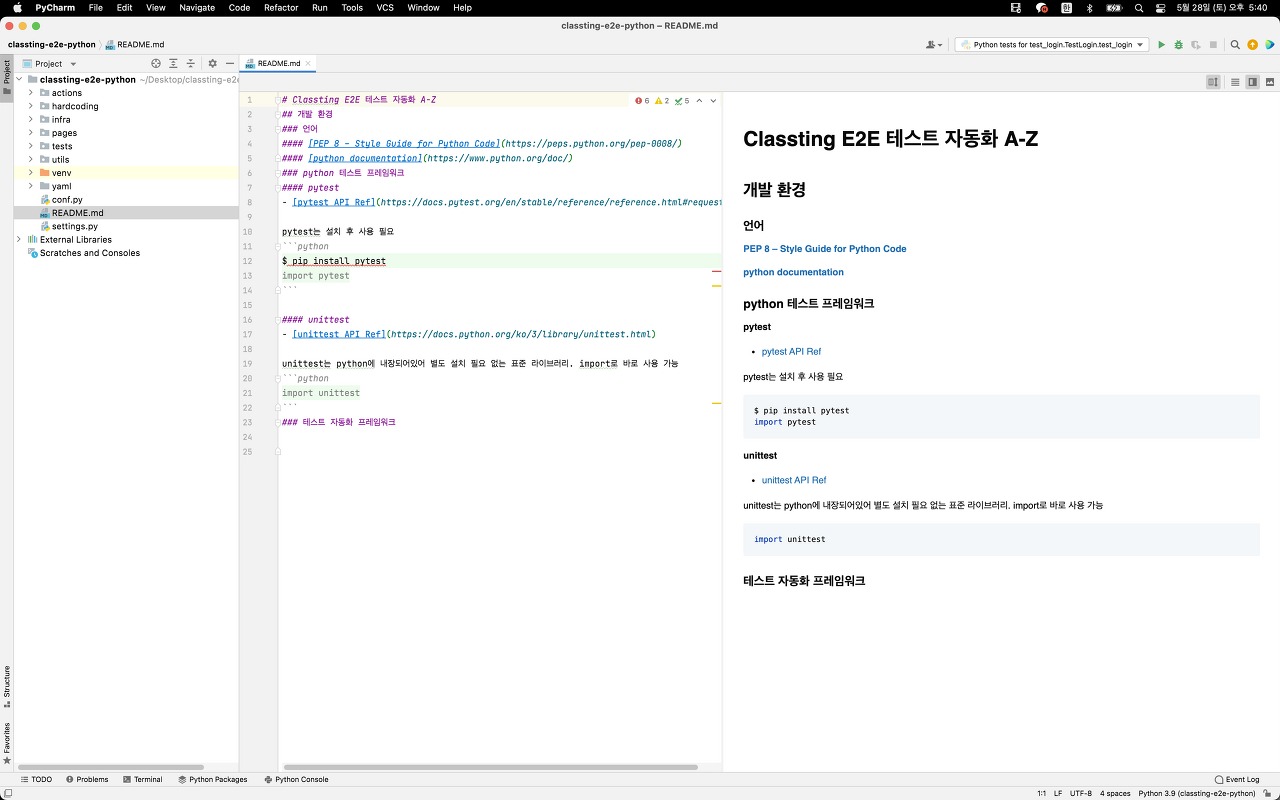1280x800 pixels.
Task: Toggle the Favorites side tab
Action: pyautogui.click(x=7, y=744)
